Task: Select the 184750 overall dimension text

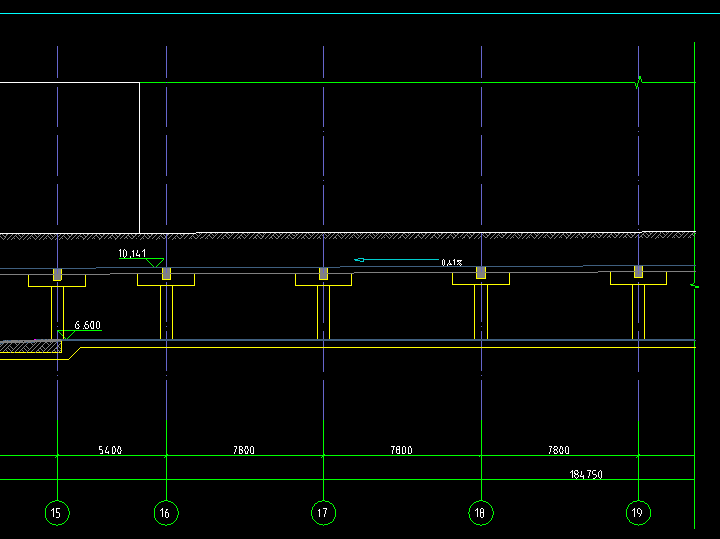Action: pyautogui.click(x=586, y=474)
